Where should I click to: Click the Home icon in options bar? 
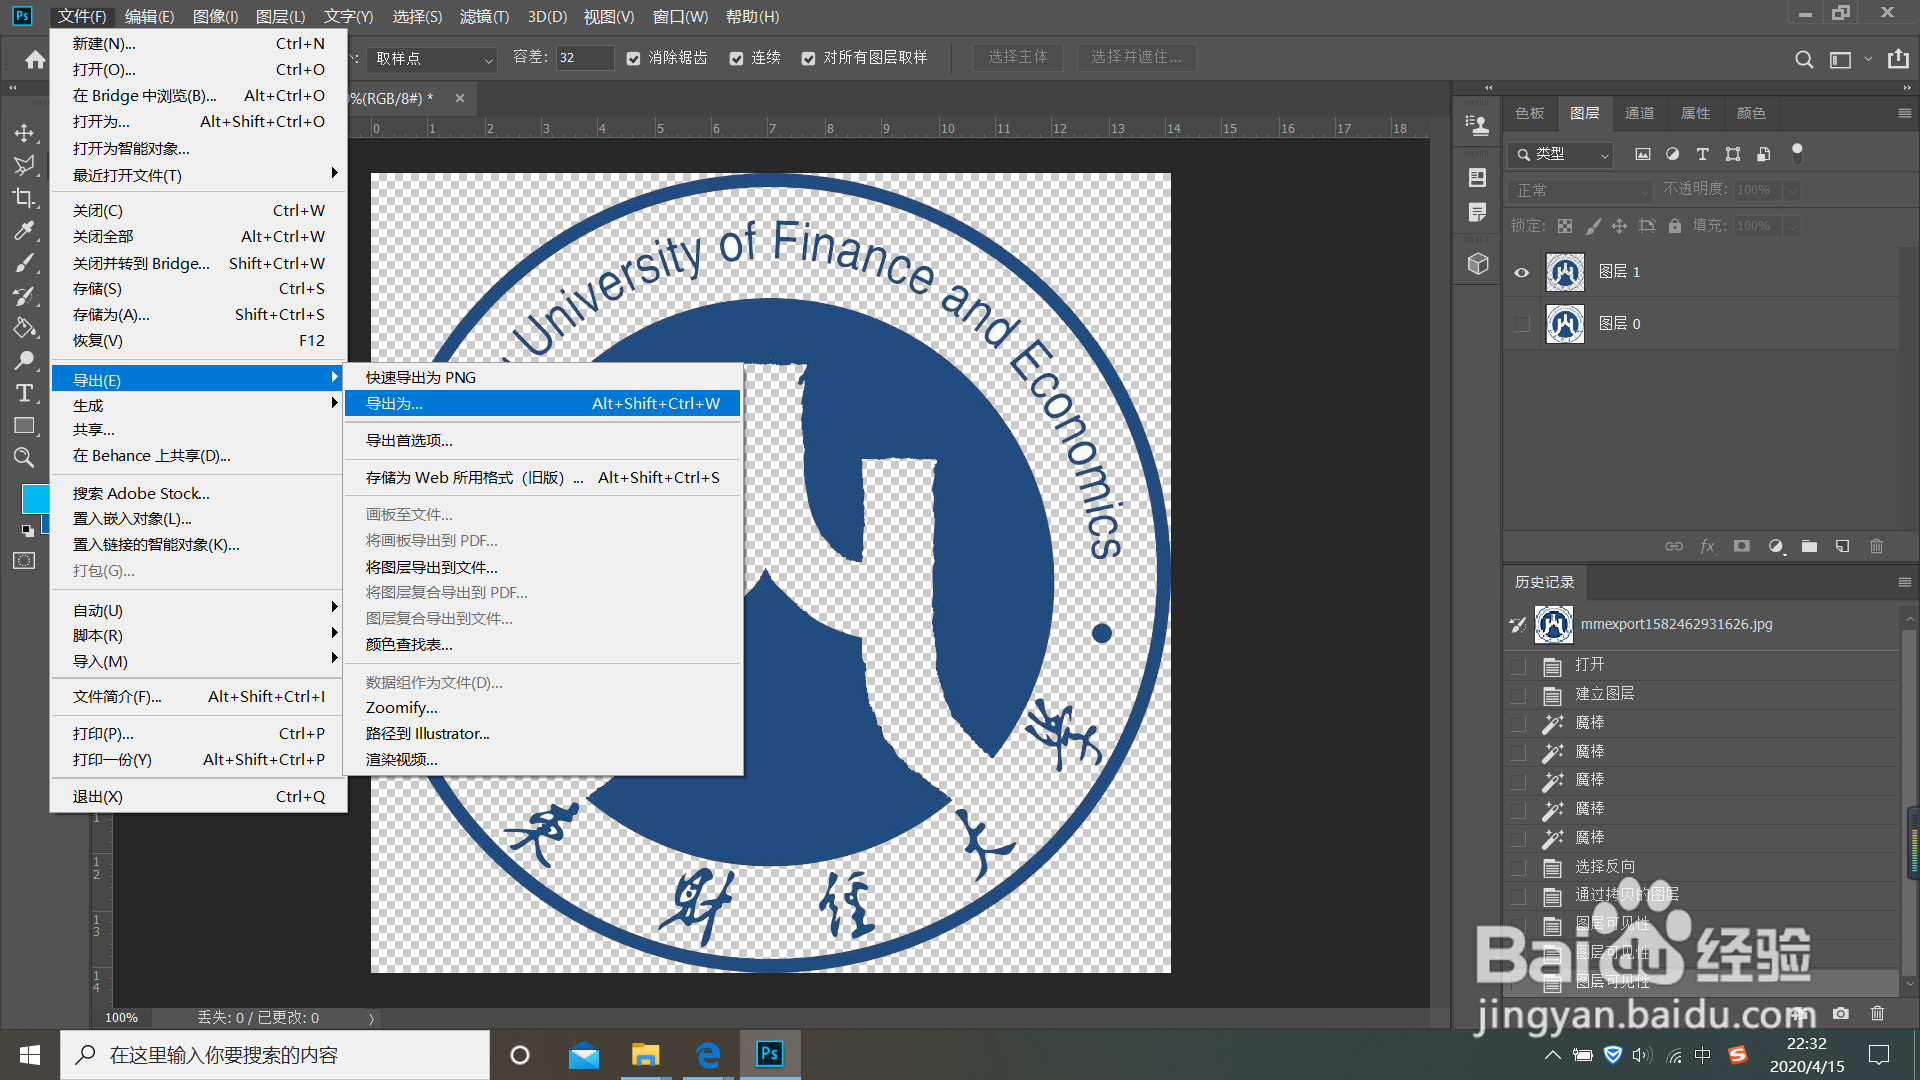click(x=35, y=59)
